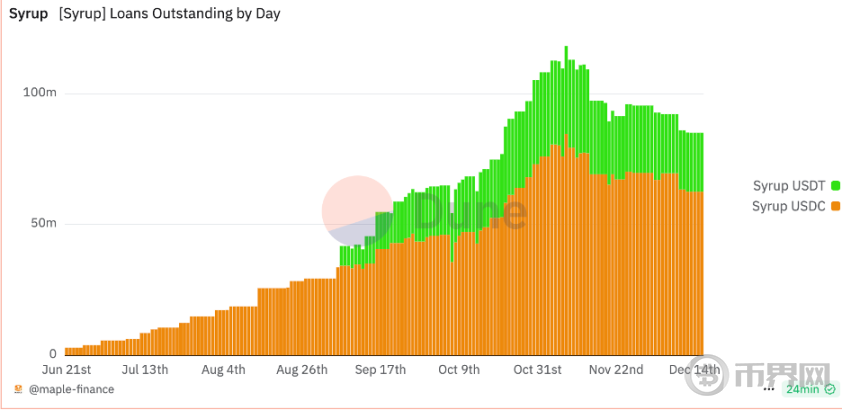
Task: Toggle the Syrup USDC orange legend swatch
Action: point(836,206)
